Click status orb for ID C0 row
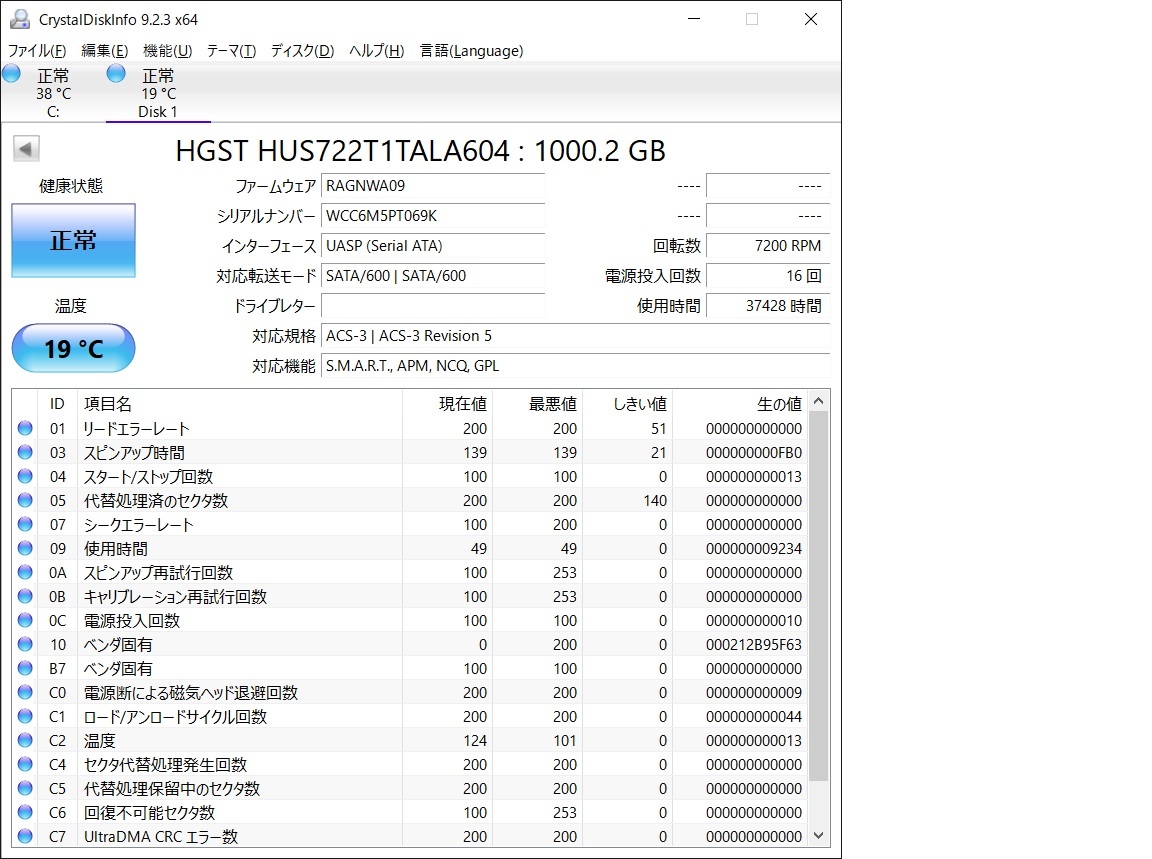 click(x=25, y=691)
